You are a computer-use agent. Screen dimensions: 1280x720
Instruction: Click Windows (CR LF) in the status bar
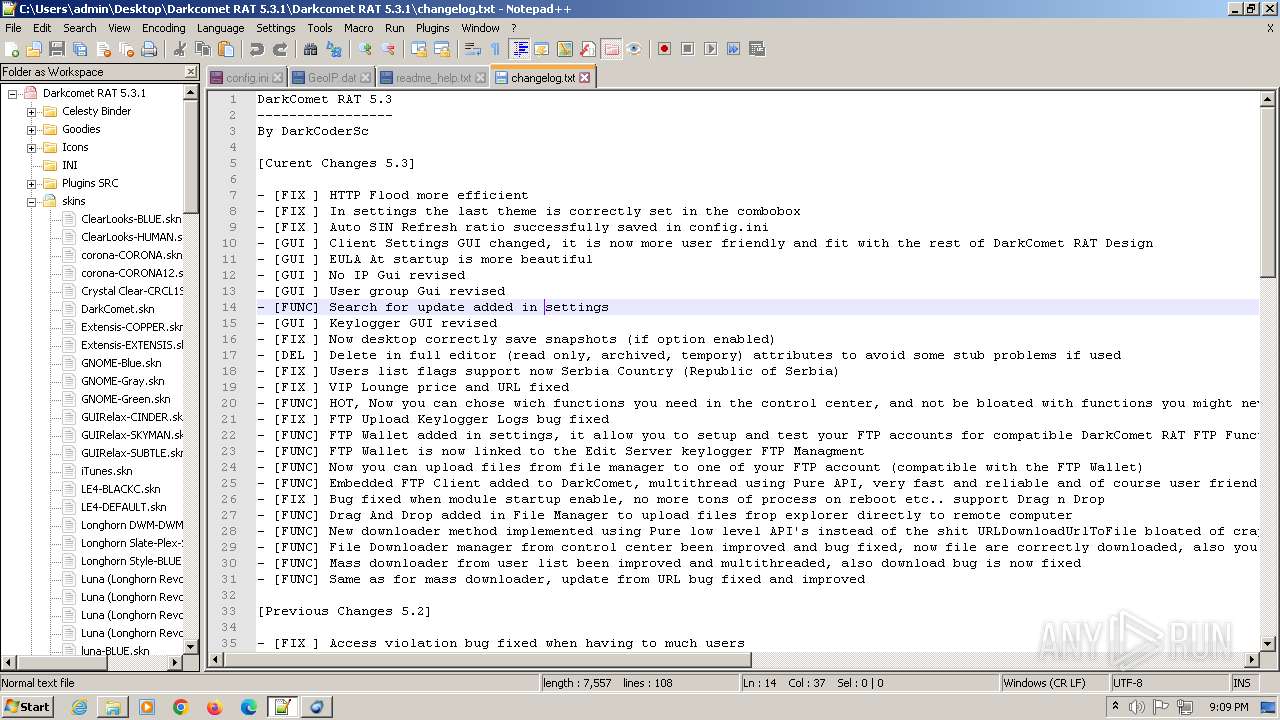point(1054,683)
